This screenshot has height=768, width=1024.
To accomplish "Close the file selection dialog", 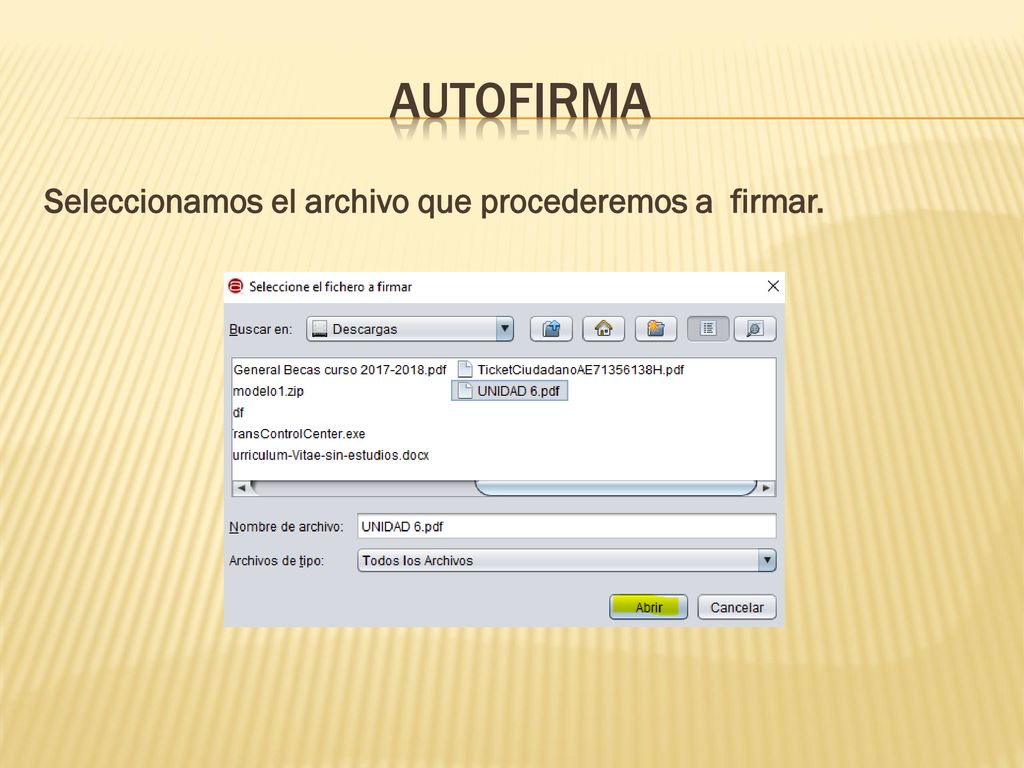I will click(x=773, y=286).
